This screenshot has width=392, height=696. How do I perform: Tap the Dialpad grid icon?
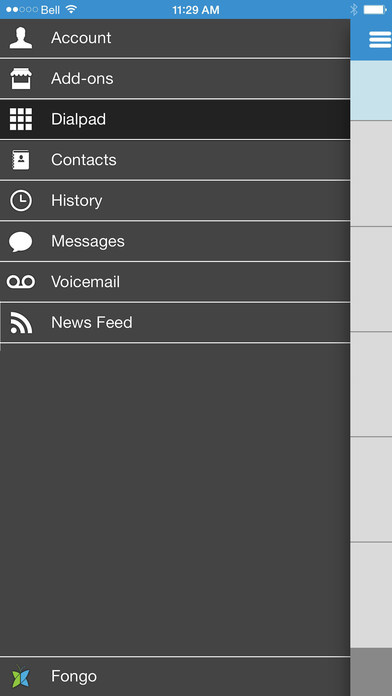21,119
